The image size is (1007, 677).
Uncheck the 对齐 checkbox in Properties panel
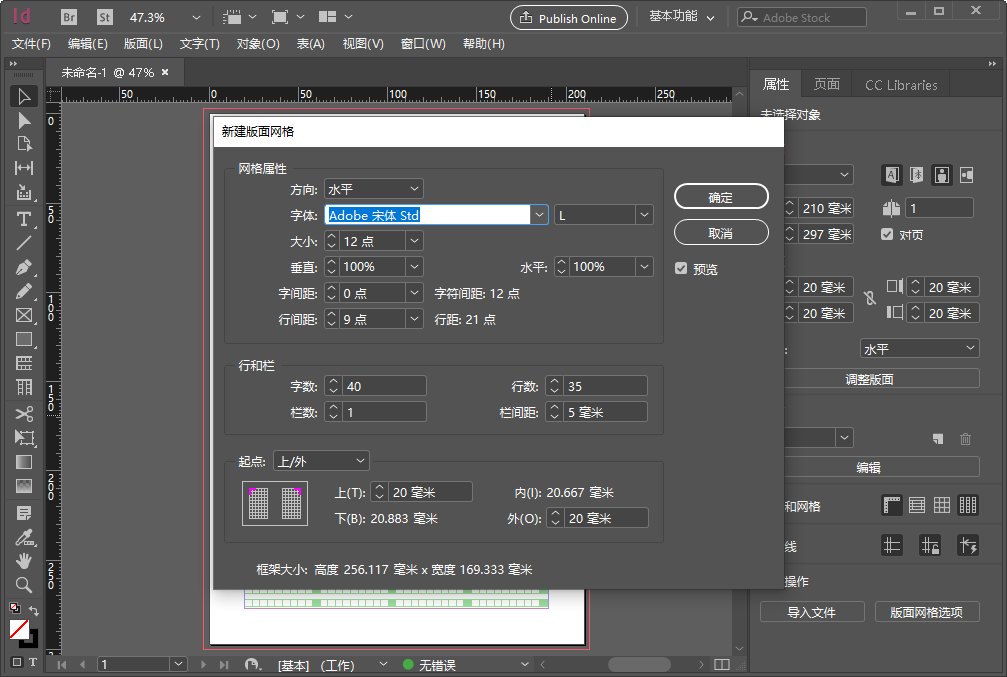[889, 234]
